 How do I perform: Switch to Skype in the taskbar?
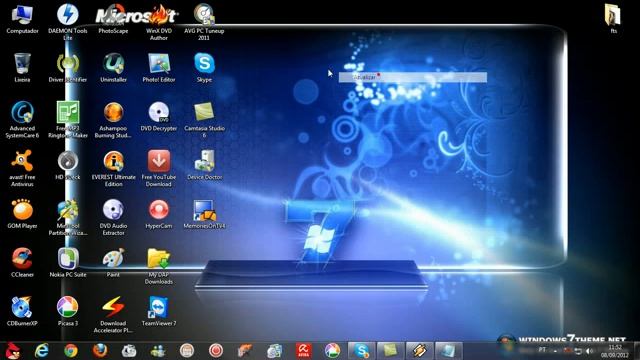361,351
